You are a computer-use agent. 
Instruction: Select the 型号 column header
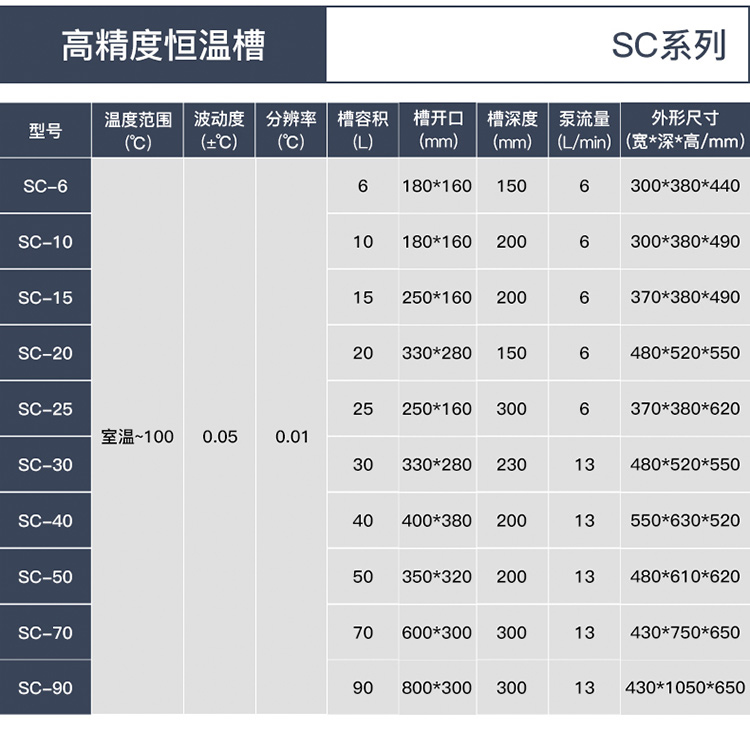coord(45,130)
